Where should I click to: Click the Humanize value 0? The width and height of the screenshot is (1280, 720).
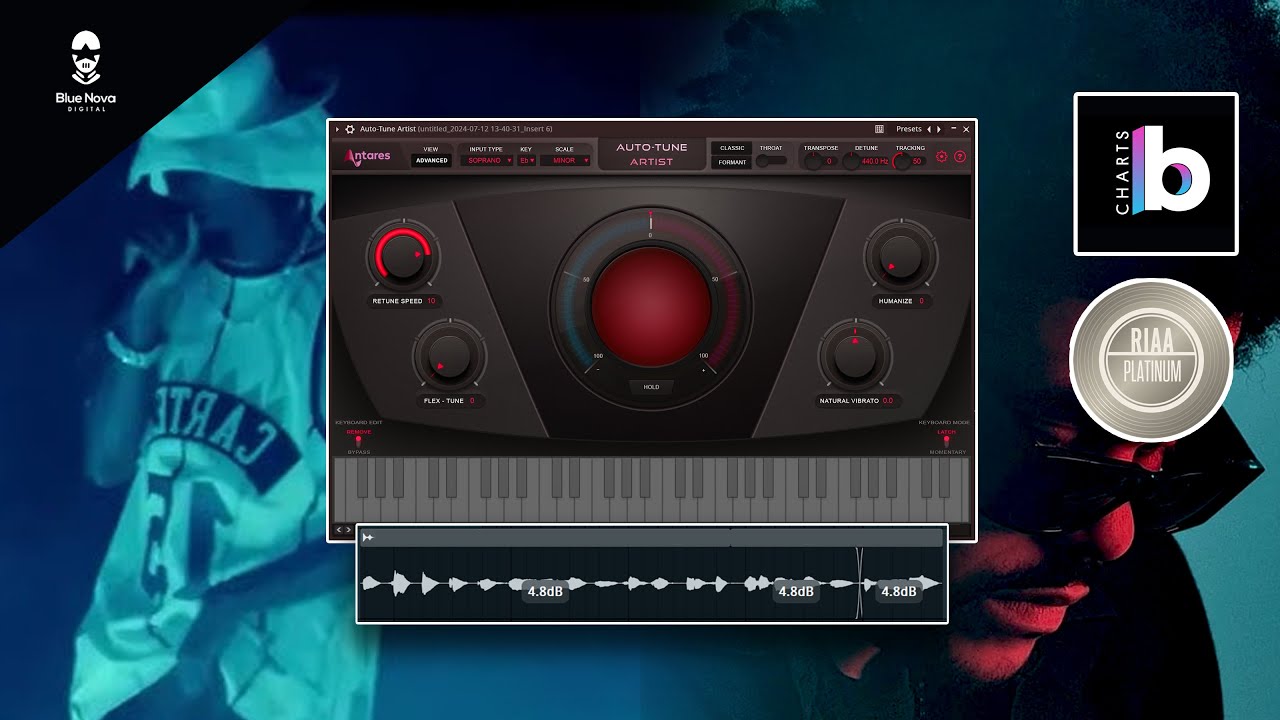coord(921,300)
